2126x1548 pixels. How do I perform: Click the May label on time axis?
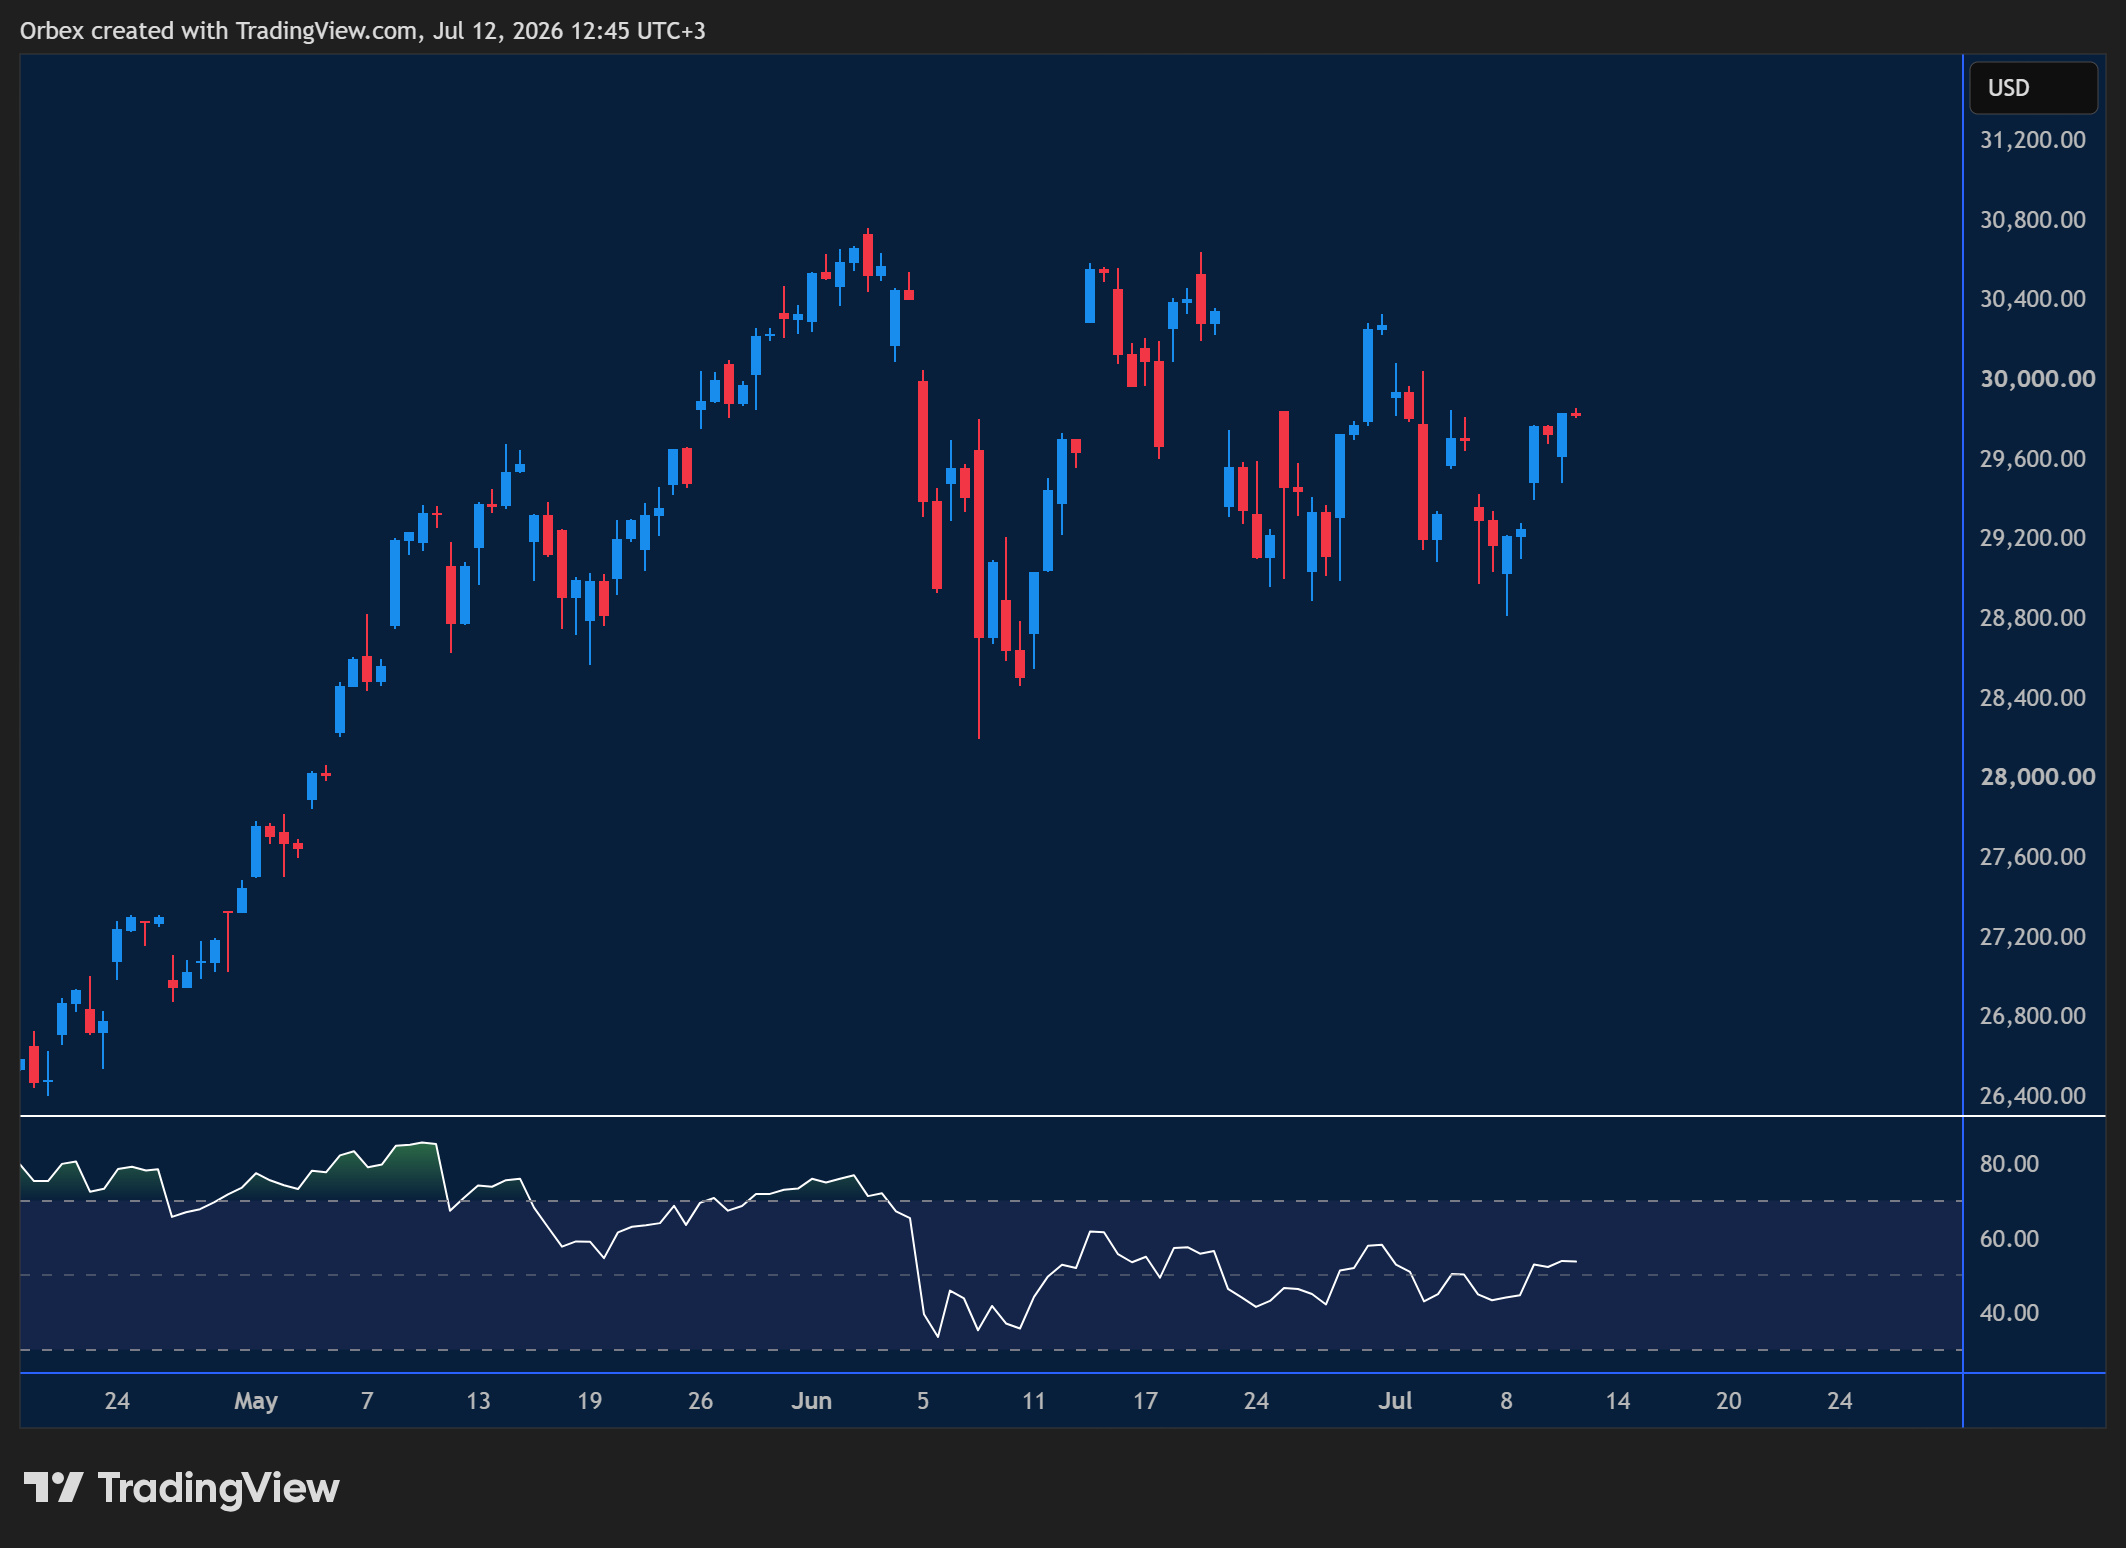tap(256, 1401)
